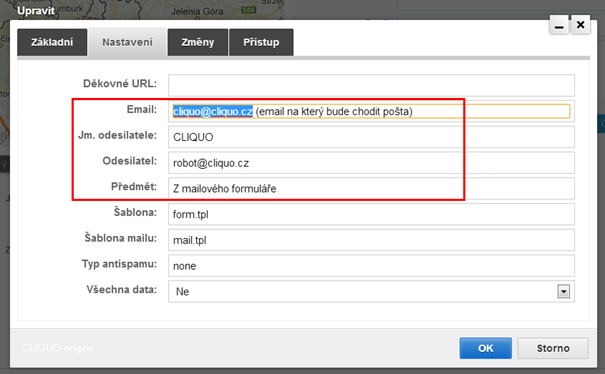Click the CLIQUO engine footer text
This screenshot has width=605, height=374.
click(x=58, y=348)
